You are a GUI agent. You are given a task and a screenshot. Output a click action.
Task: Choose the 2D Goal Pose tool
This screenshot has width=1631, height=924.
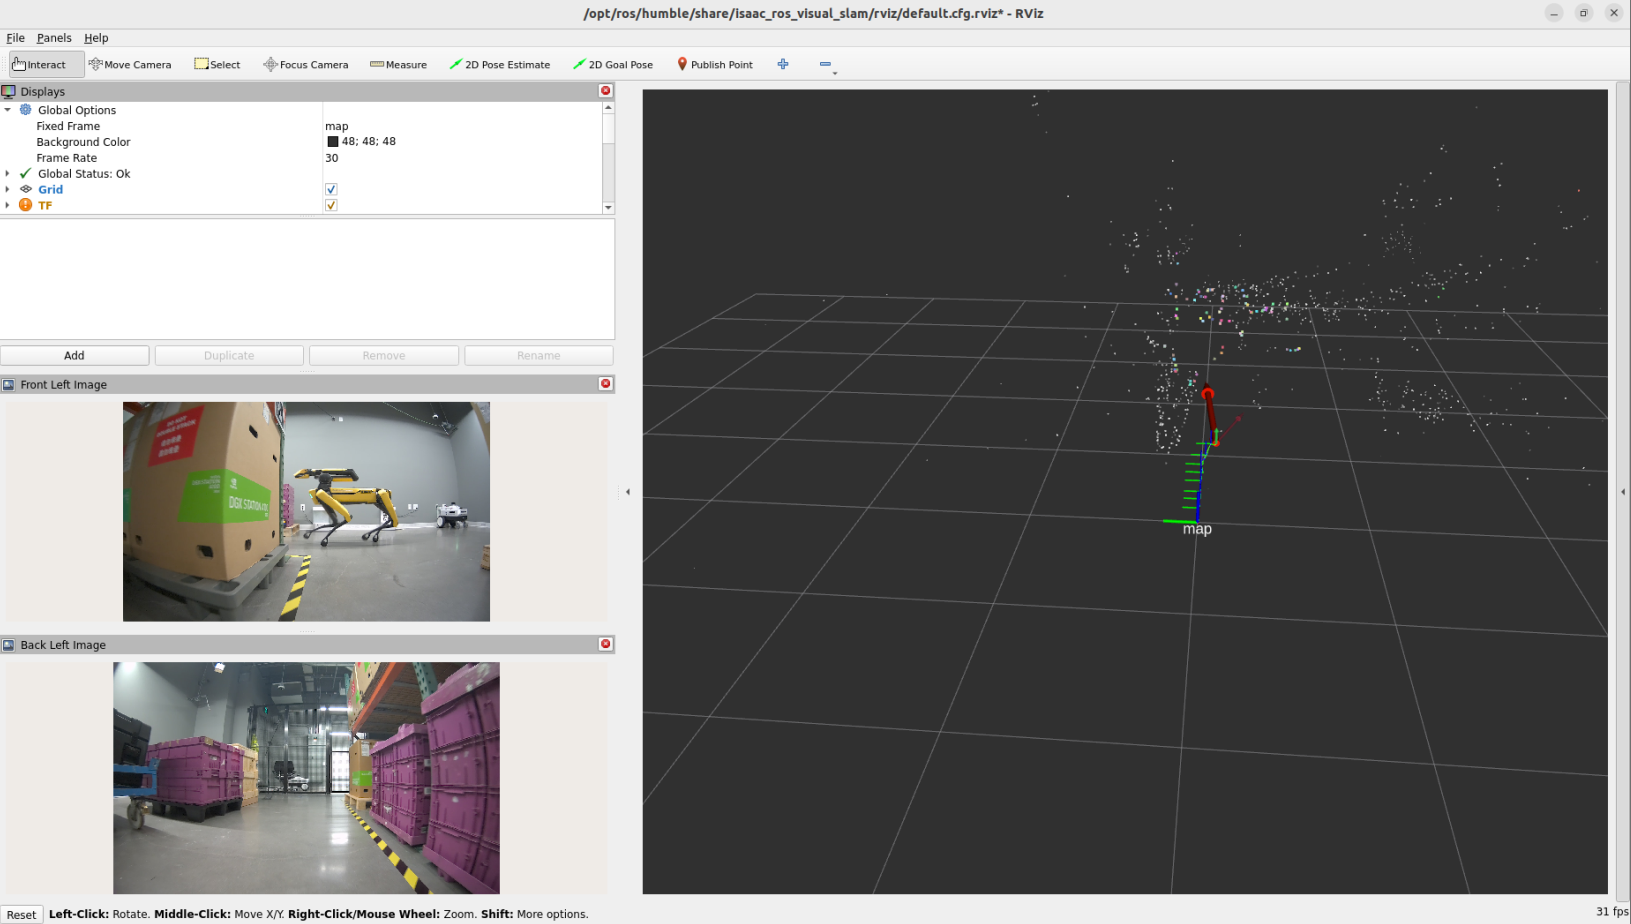[x=613, y=64]
